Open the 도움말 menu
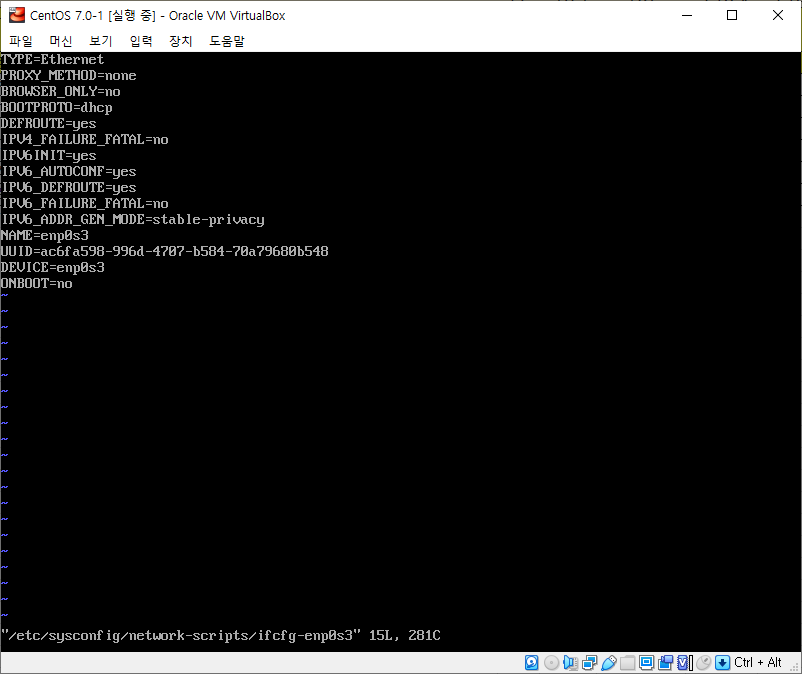The height and width of the screenshot is (674, 802). point(227,41)
